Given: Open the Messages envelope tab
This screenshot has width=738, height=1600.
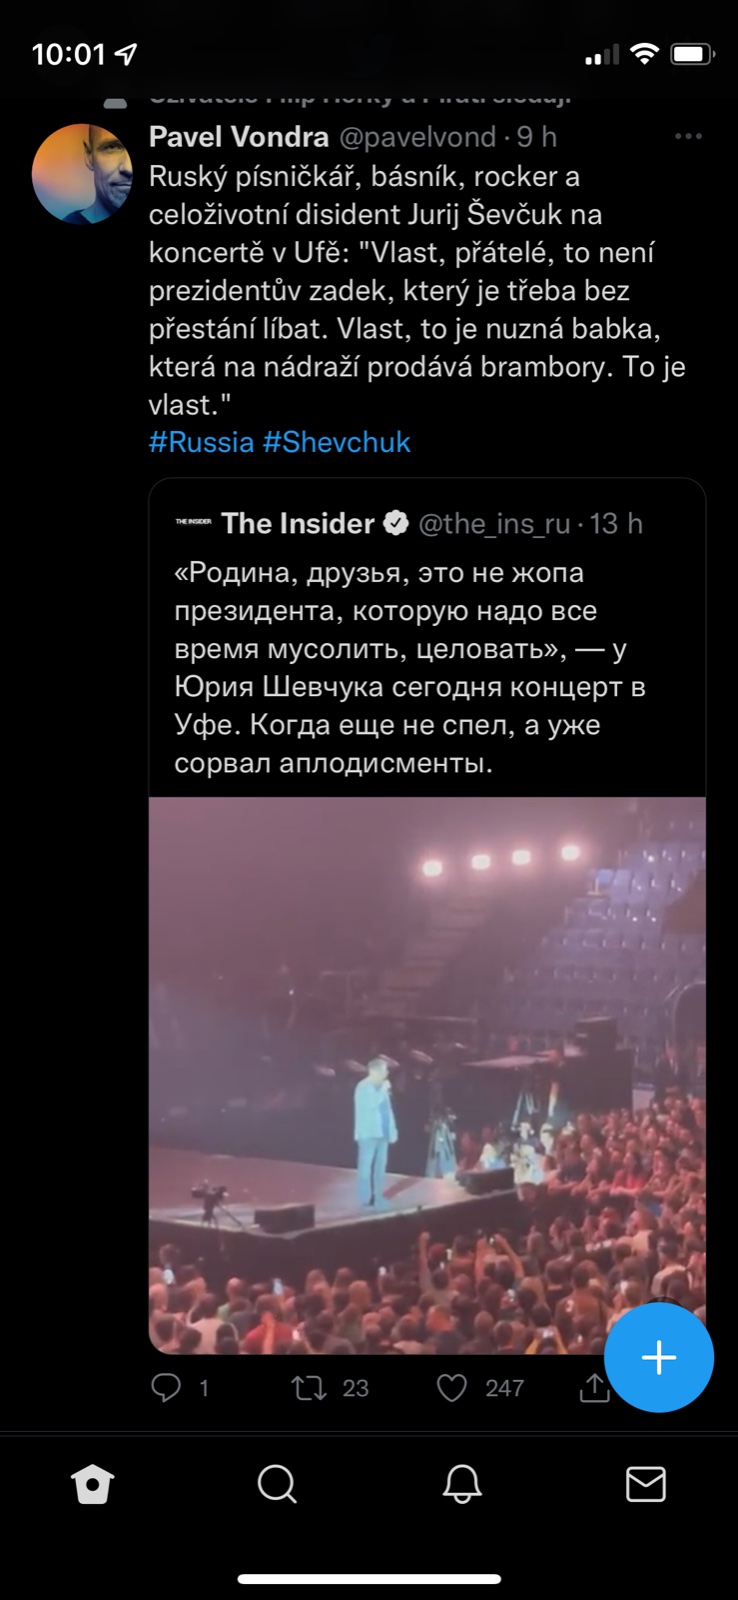Looking at the screenshot, I should coord(646,1484).
